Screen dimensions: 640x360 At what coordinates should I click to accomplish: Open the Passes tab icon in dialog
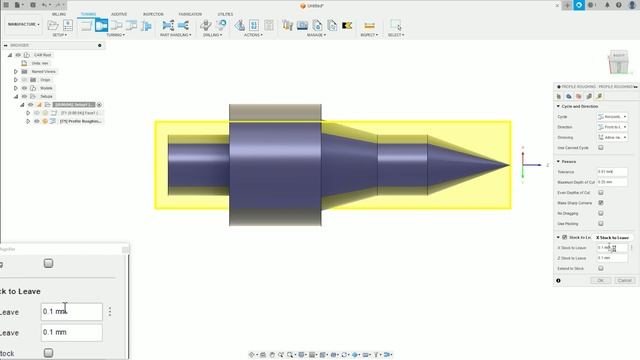point(589,96)
